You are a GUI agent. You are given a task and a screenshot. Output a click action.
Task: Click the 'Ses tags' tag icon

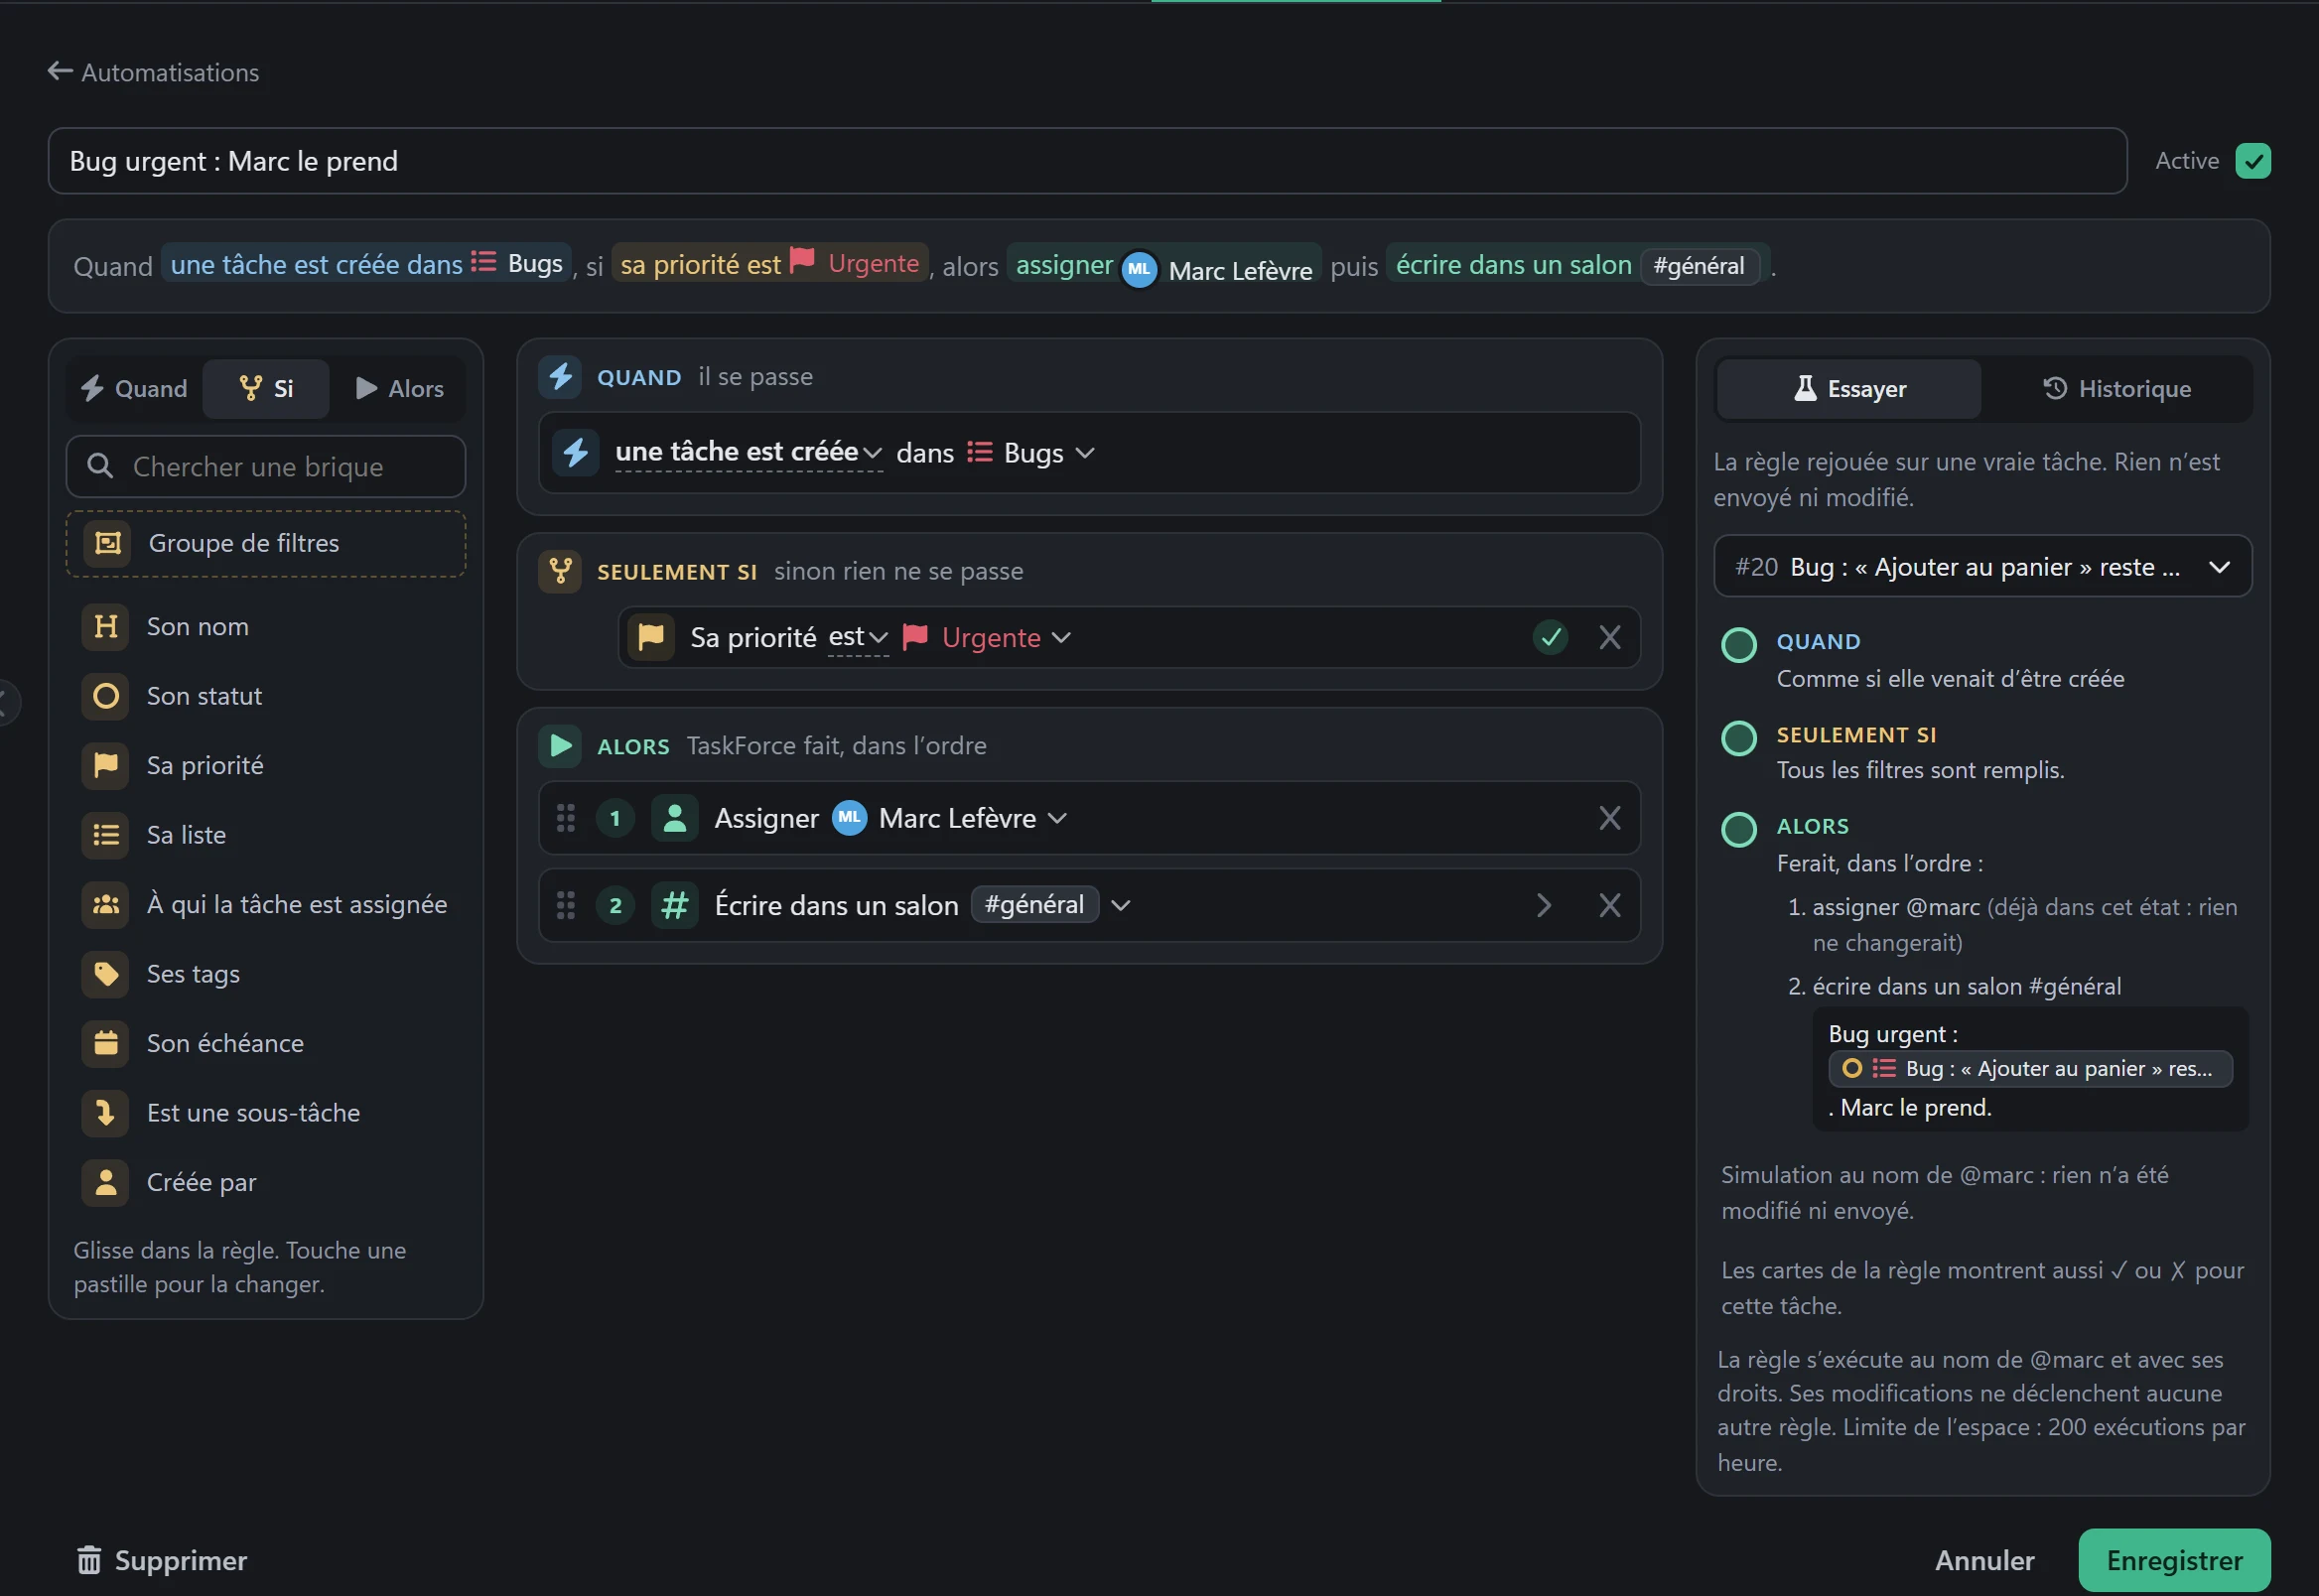[x=105, y=974]
